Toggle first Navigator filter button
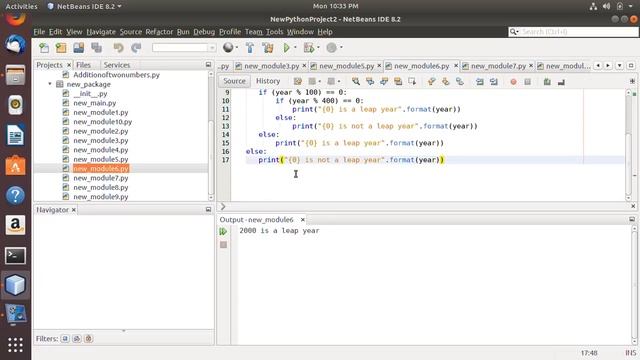 click(65, 338)
